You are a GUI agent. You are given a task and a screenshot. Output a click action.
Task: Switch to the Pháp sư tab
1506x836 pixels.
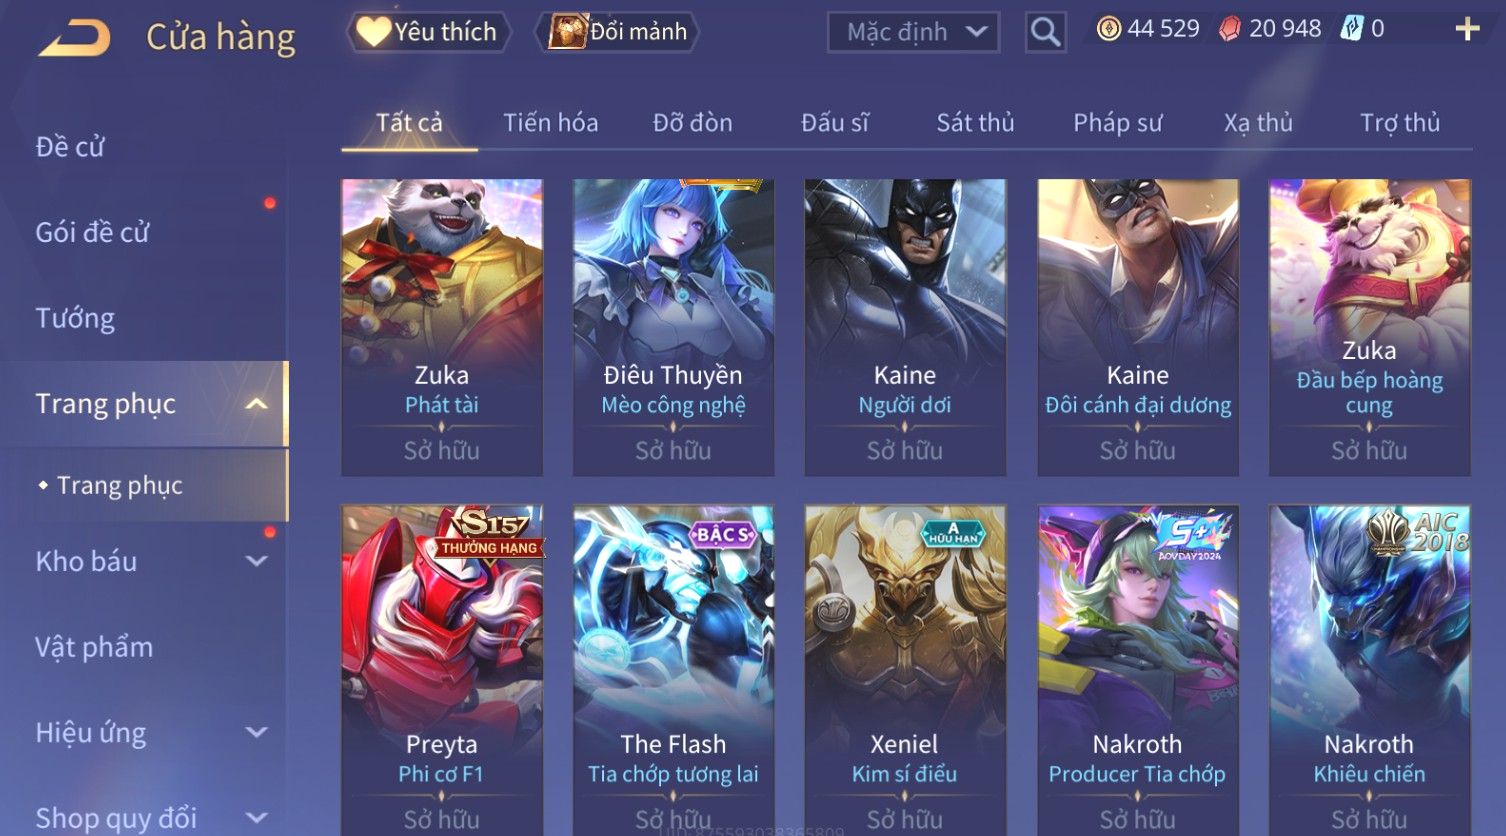point(1117,123)
